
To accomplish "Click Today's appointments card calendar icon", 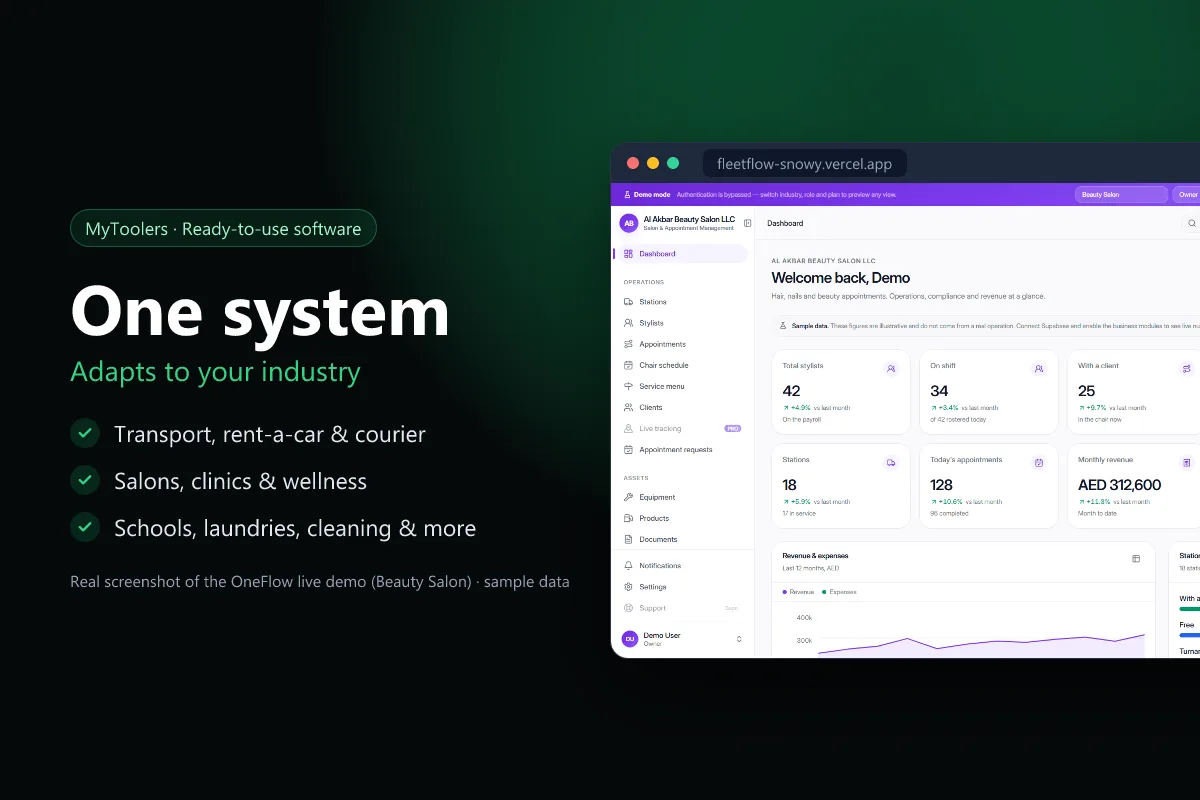I will (1039, 463).
